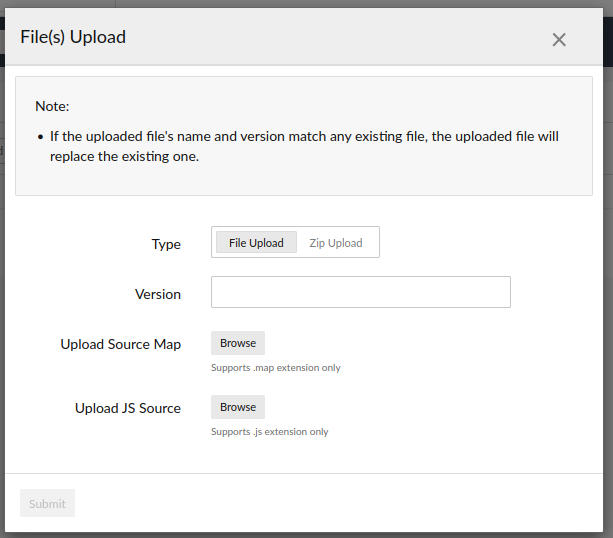Click the Upload Source Map label
Viewport: 613px width, 538px height.
click(120, 344)
